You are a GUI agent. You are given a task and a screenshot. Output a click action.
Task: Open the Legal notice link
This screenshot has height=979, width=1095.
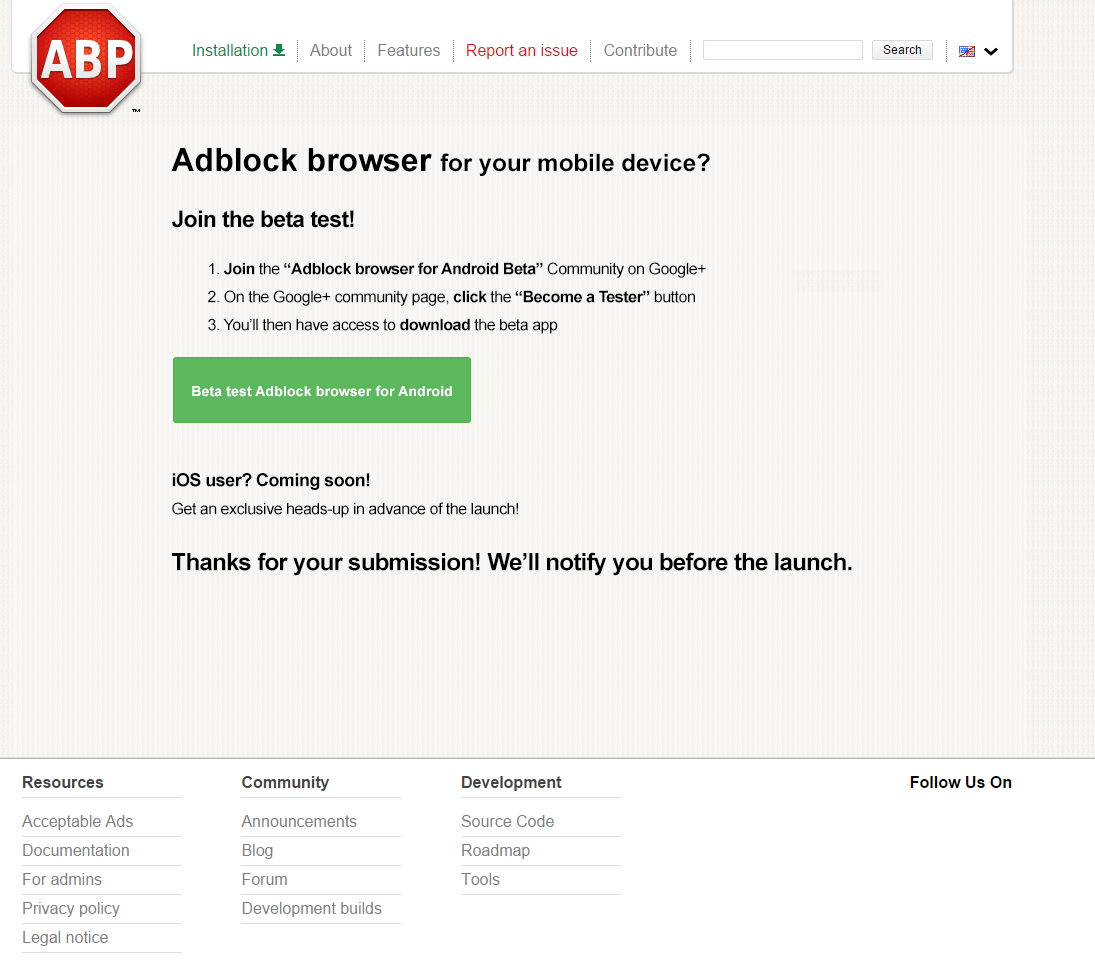pos(65,937)
